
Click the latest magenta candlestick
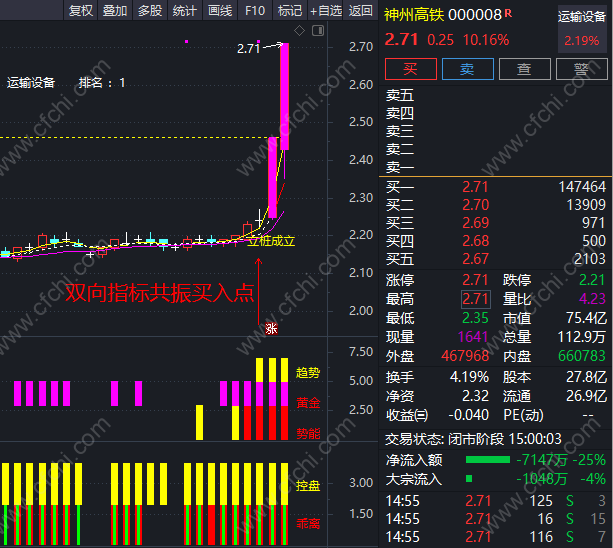(285, 96)
